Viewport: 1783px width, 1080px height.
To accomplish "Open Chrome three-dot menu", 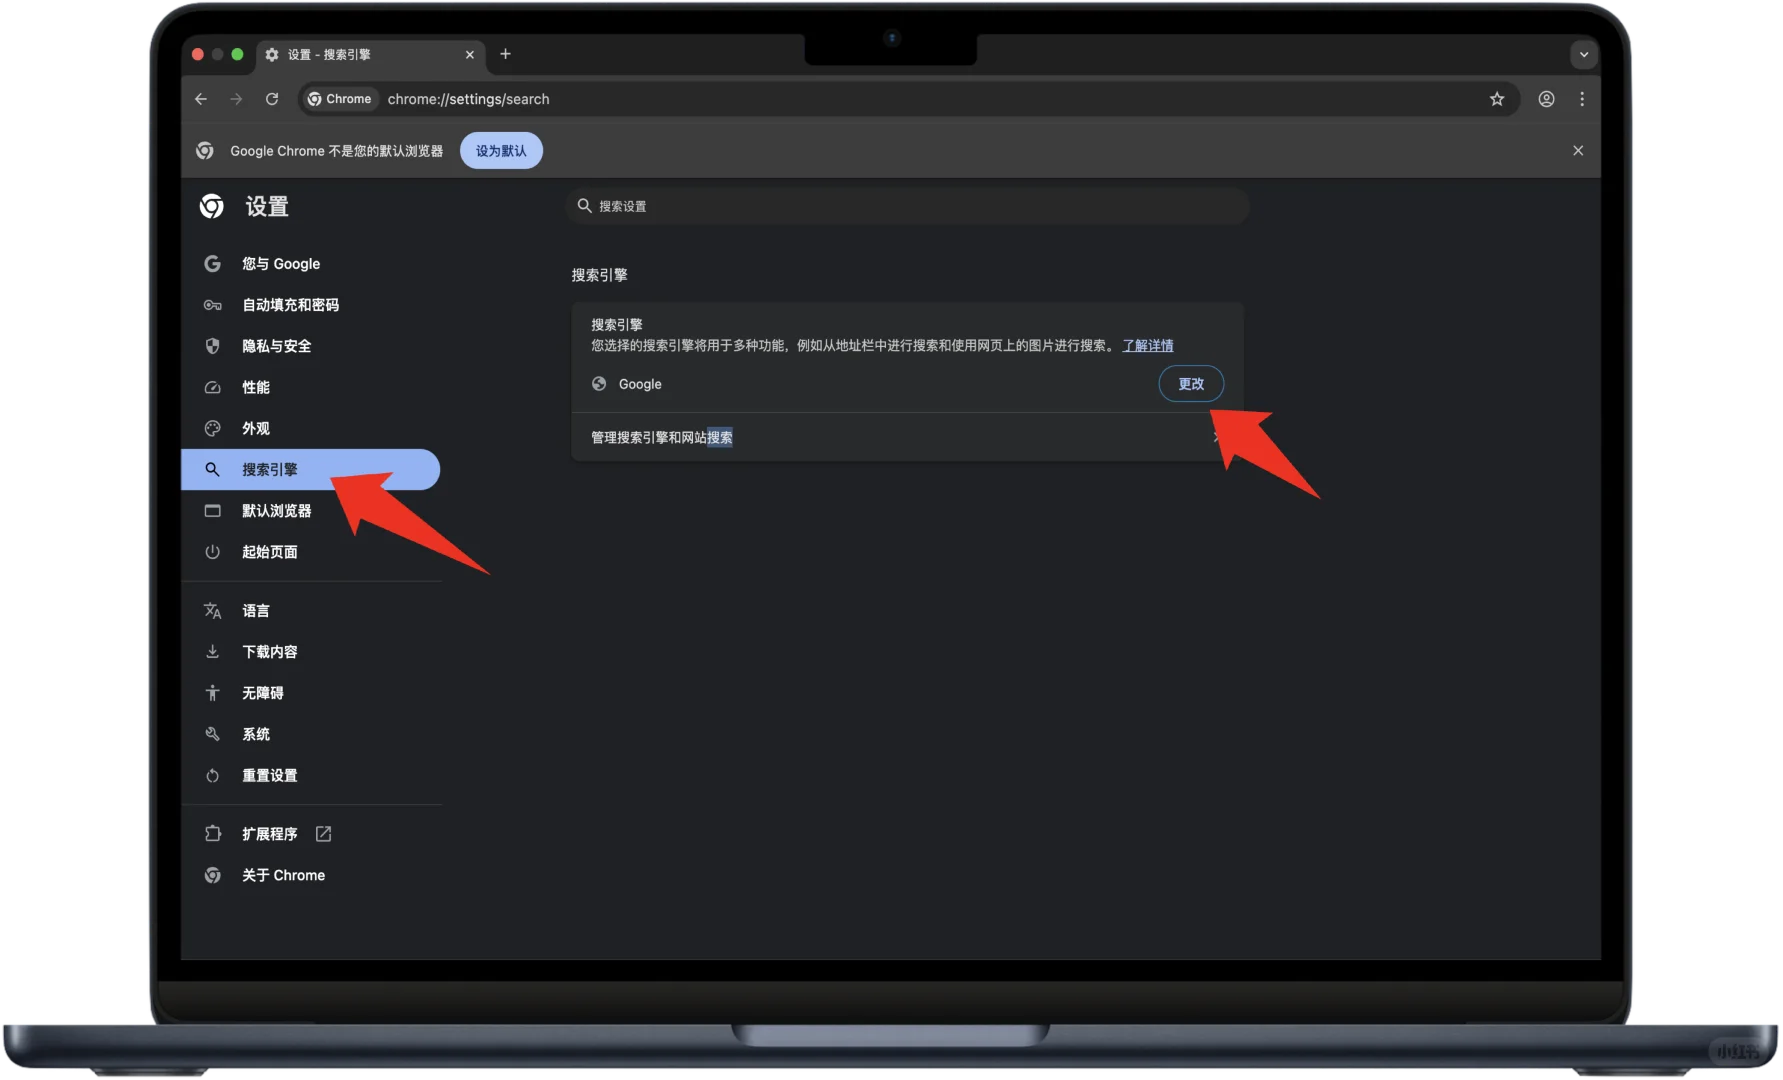I will tap(1581, 99).
